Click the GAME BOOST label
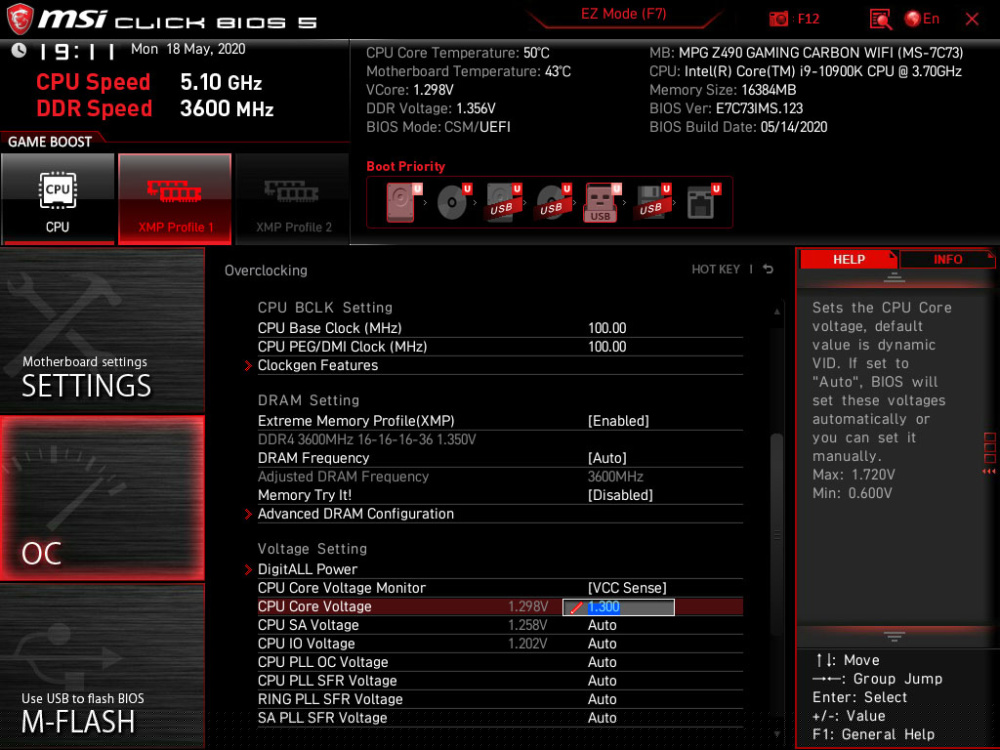The width and height of the screenshot is (1000, 750). 50,142
